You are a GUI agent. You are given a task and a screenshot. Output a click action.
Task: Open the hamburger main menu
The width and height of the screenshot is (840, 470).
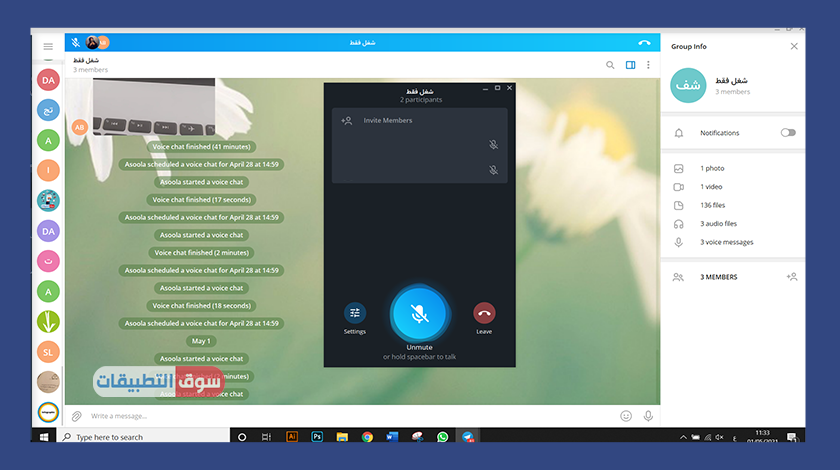pos(48,47)
